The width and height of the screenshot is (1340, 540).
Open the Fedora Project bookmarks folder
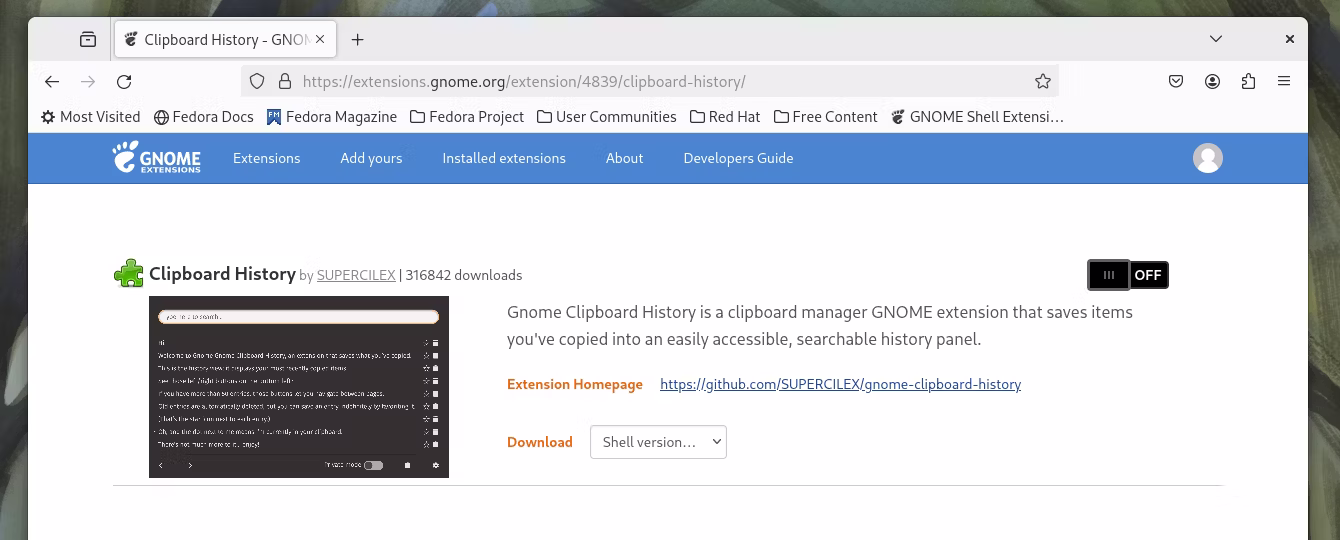[466, 117]
